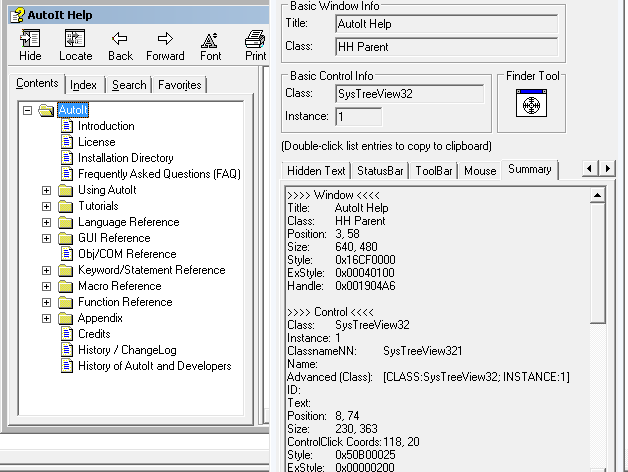Collapse the AutoIt root tree node

(x=28, y=110)
